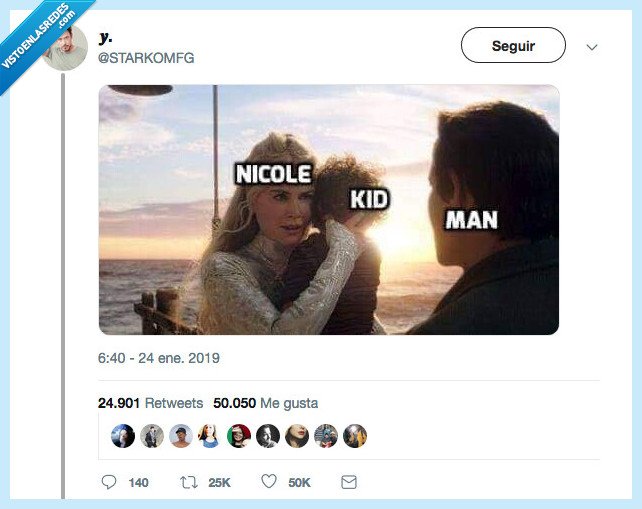Screen dimensions: 642x509
Task: Select the last liker avatar in the row
Action: click(x=355, y=435)
